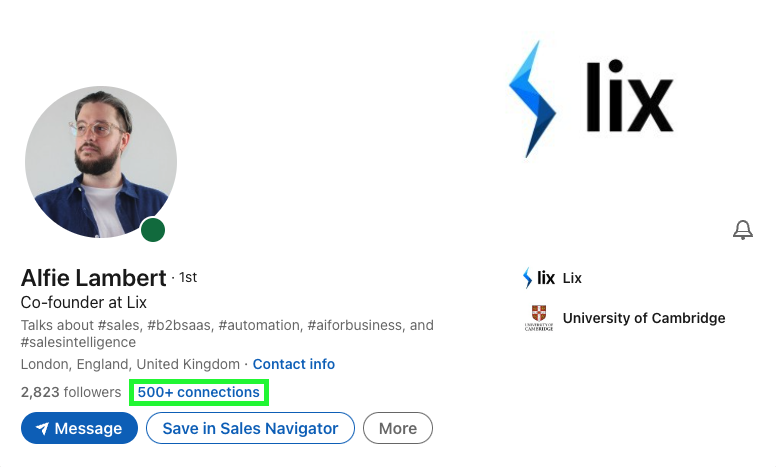Image resolution: width=776 pixels, height=467 pixels.
Task: Open Alfie Lambert's profile photo
Action: tap(100, 161)
